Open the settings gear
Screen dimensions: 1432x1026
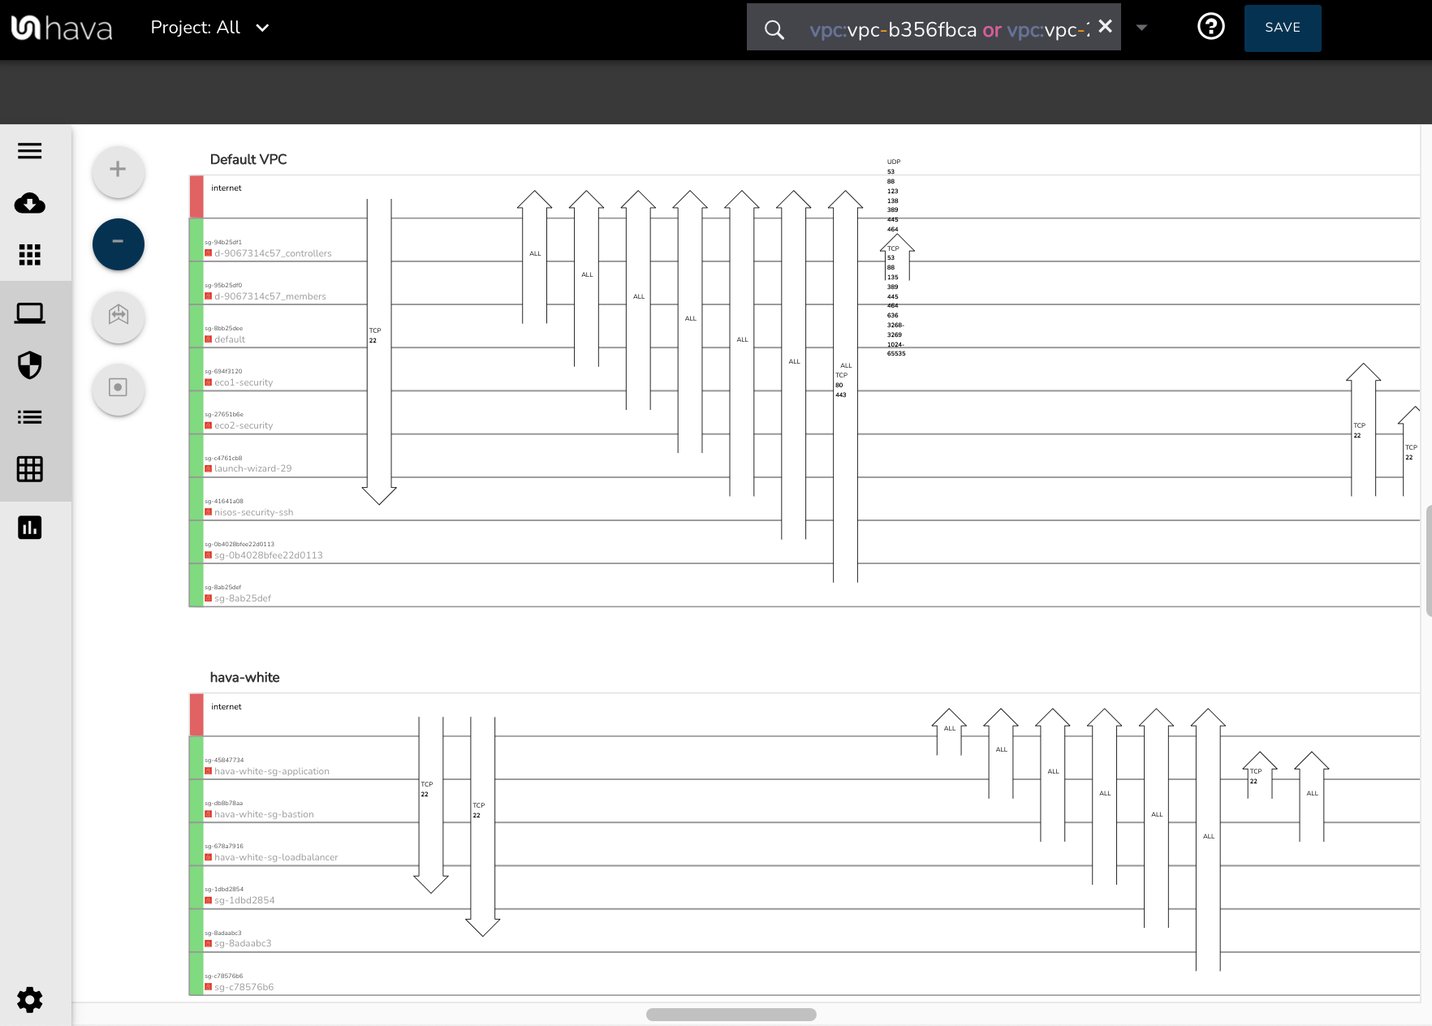tap(29, 1000)
